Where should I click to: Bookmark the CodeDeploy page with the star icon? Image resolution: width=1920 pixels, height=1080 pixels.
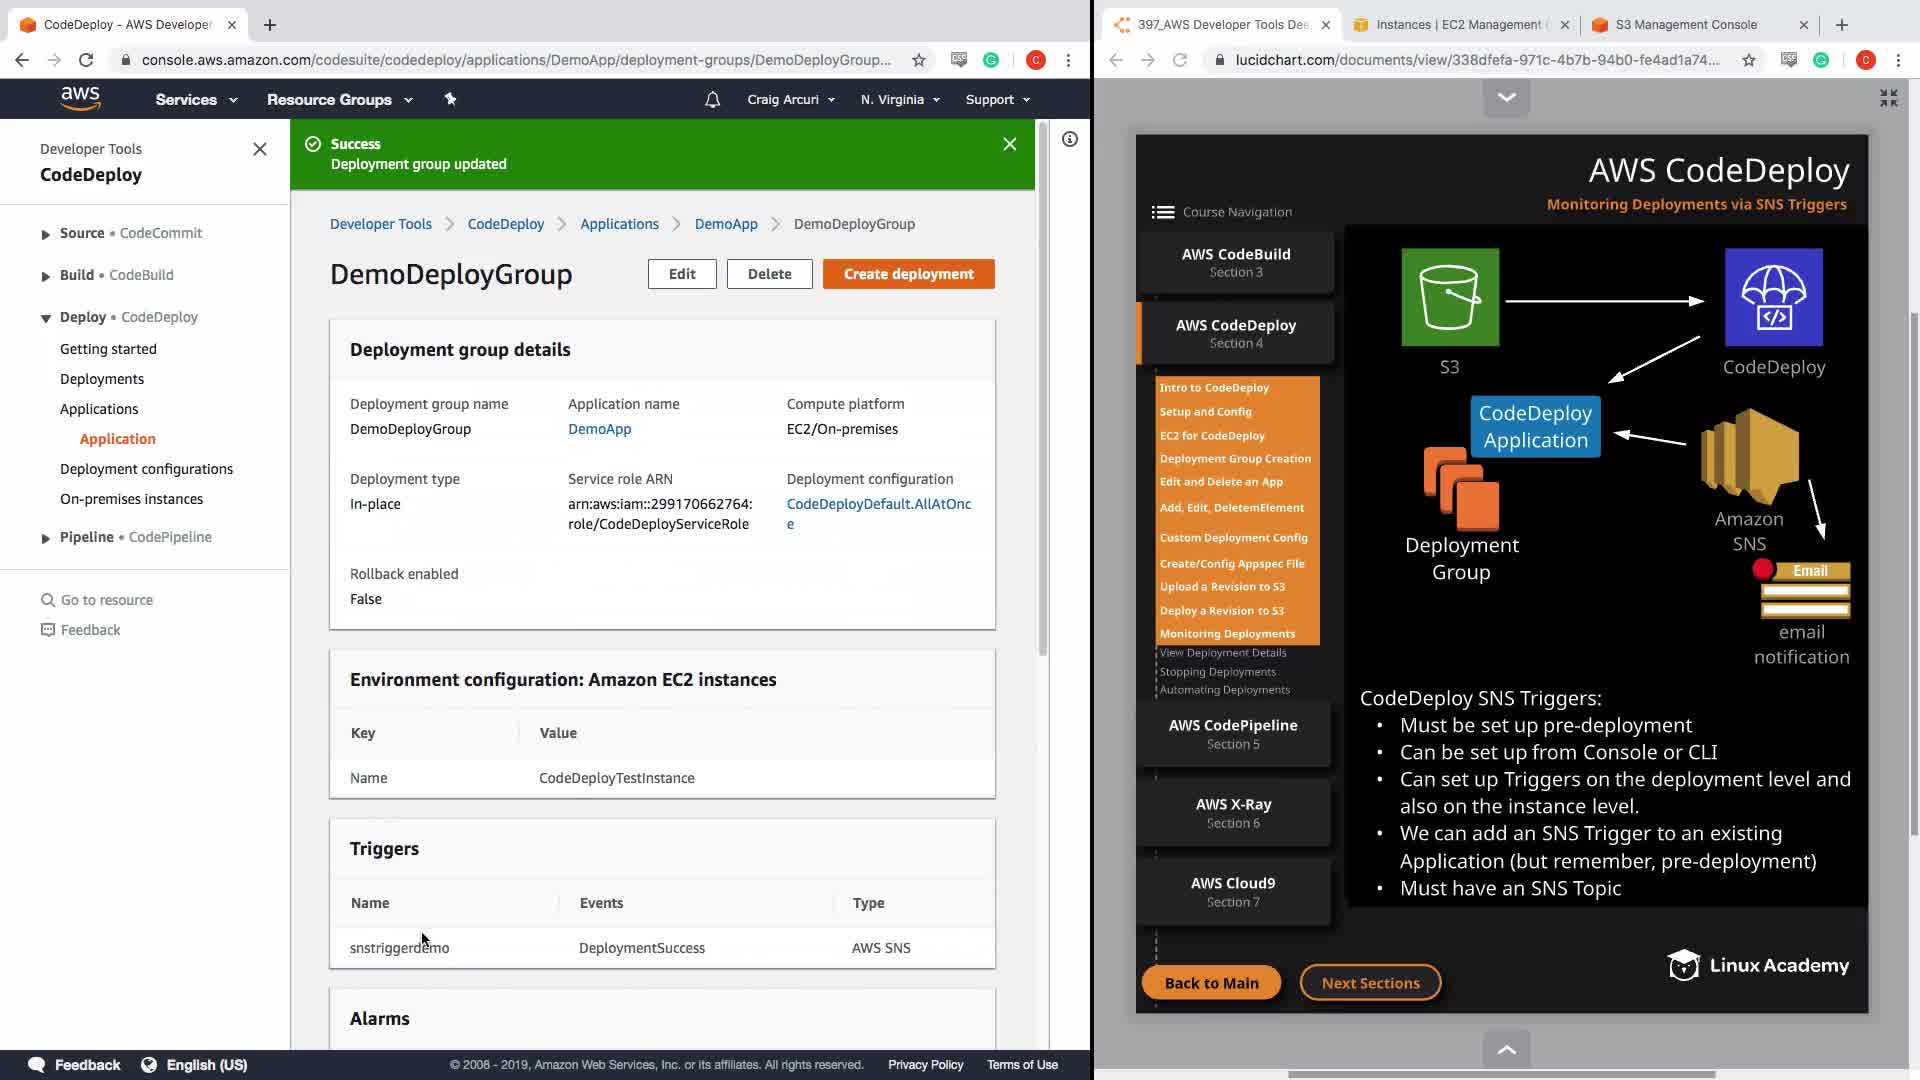pos(918,60)
